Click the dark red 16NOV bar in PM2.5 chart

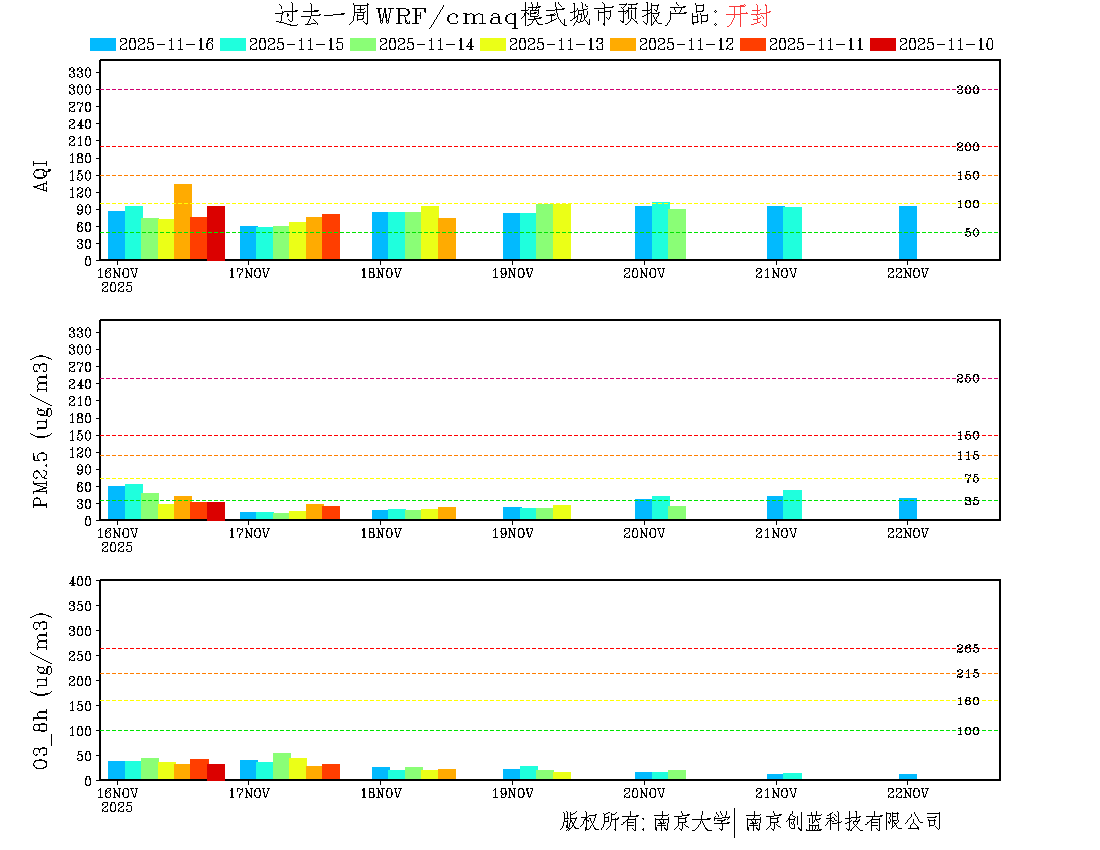tap(216, 510)
